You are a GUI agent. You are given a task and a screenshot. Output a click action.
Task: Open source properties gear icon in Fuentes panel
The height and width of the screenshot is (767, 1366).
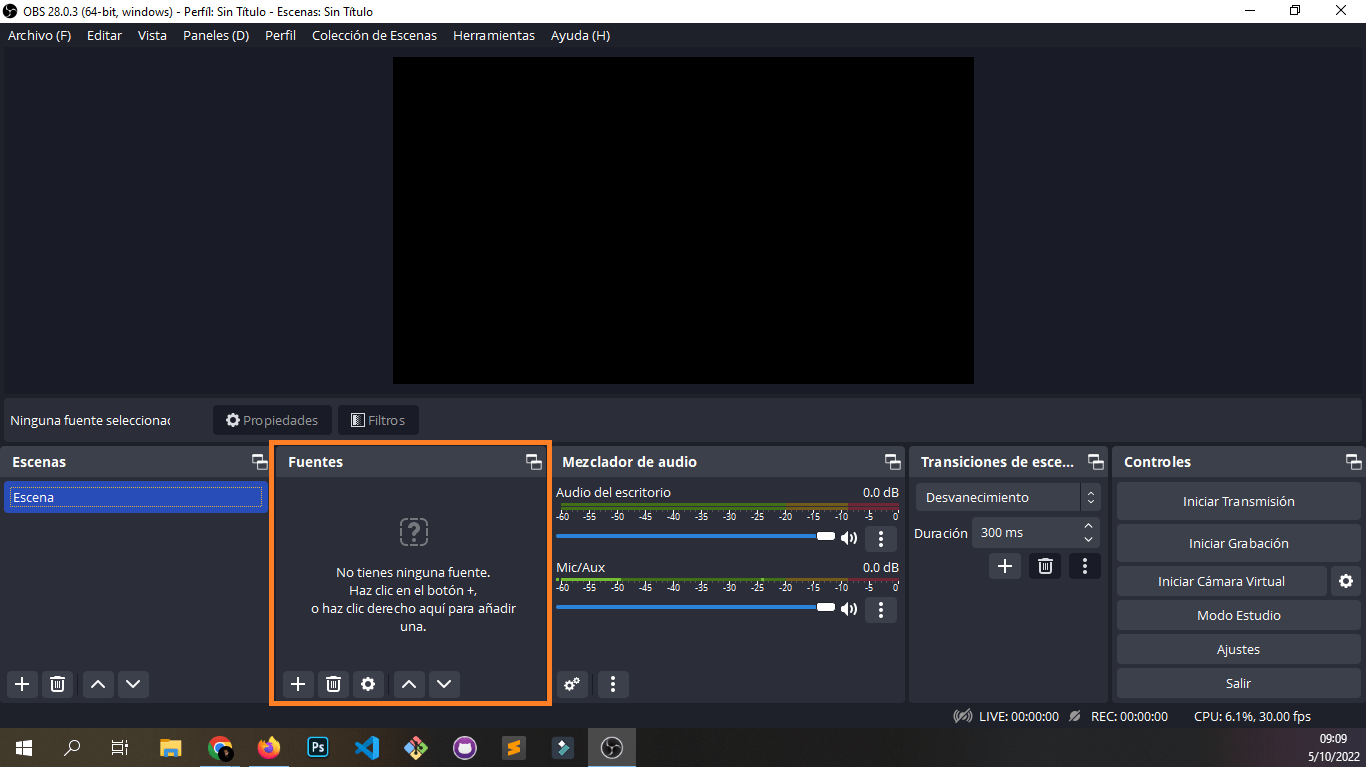[x=368, y=684]
